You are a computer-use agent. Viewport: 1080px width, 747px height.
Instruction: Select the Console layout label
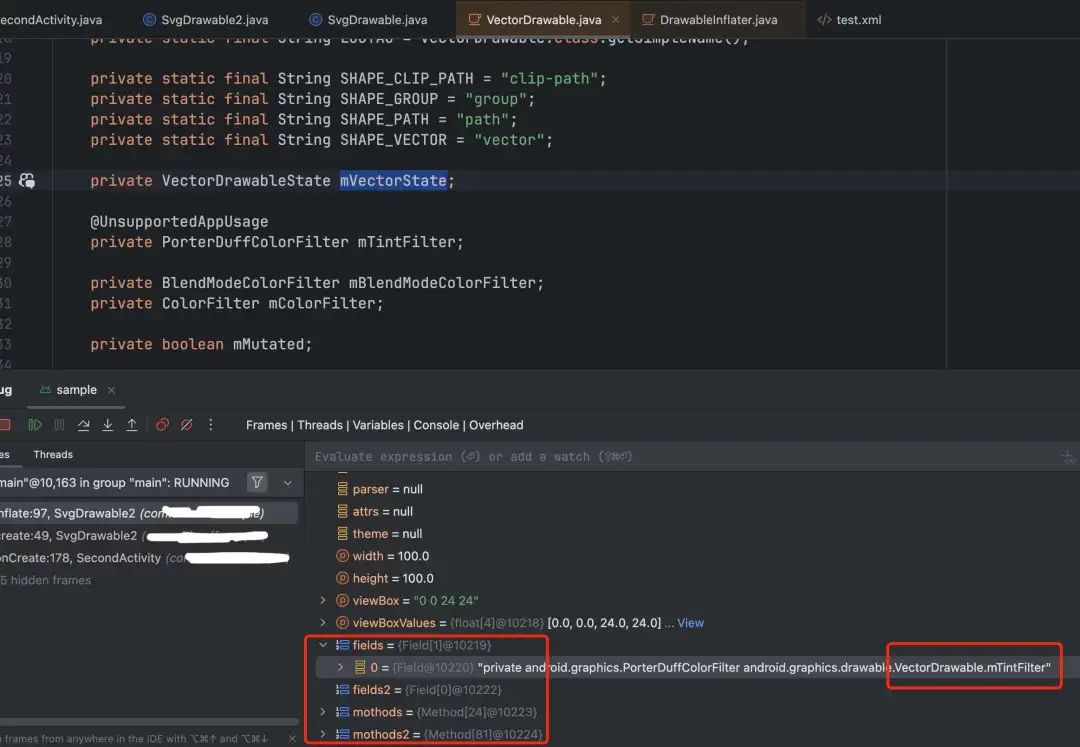click(436, 425)
